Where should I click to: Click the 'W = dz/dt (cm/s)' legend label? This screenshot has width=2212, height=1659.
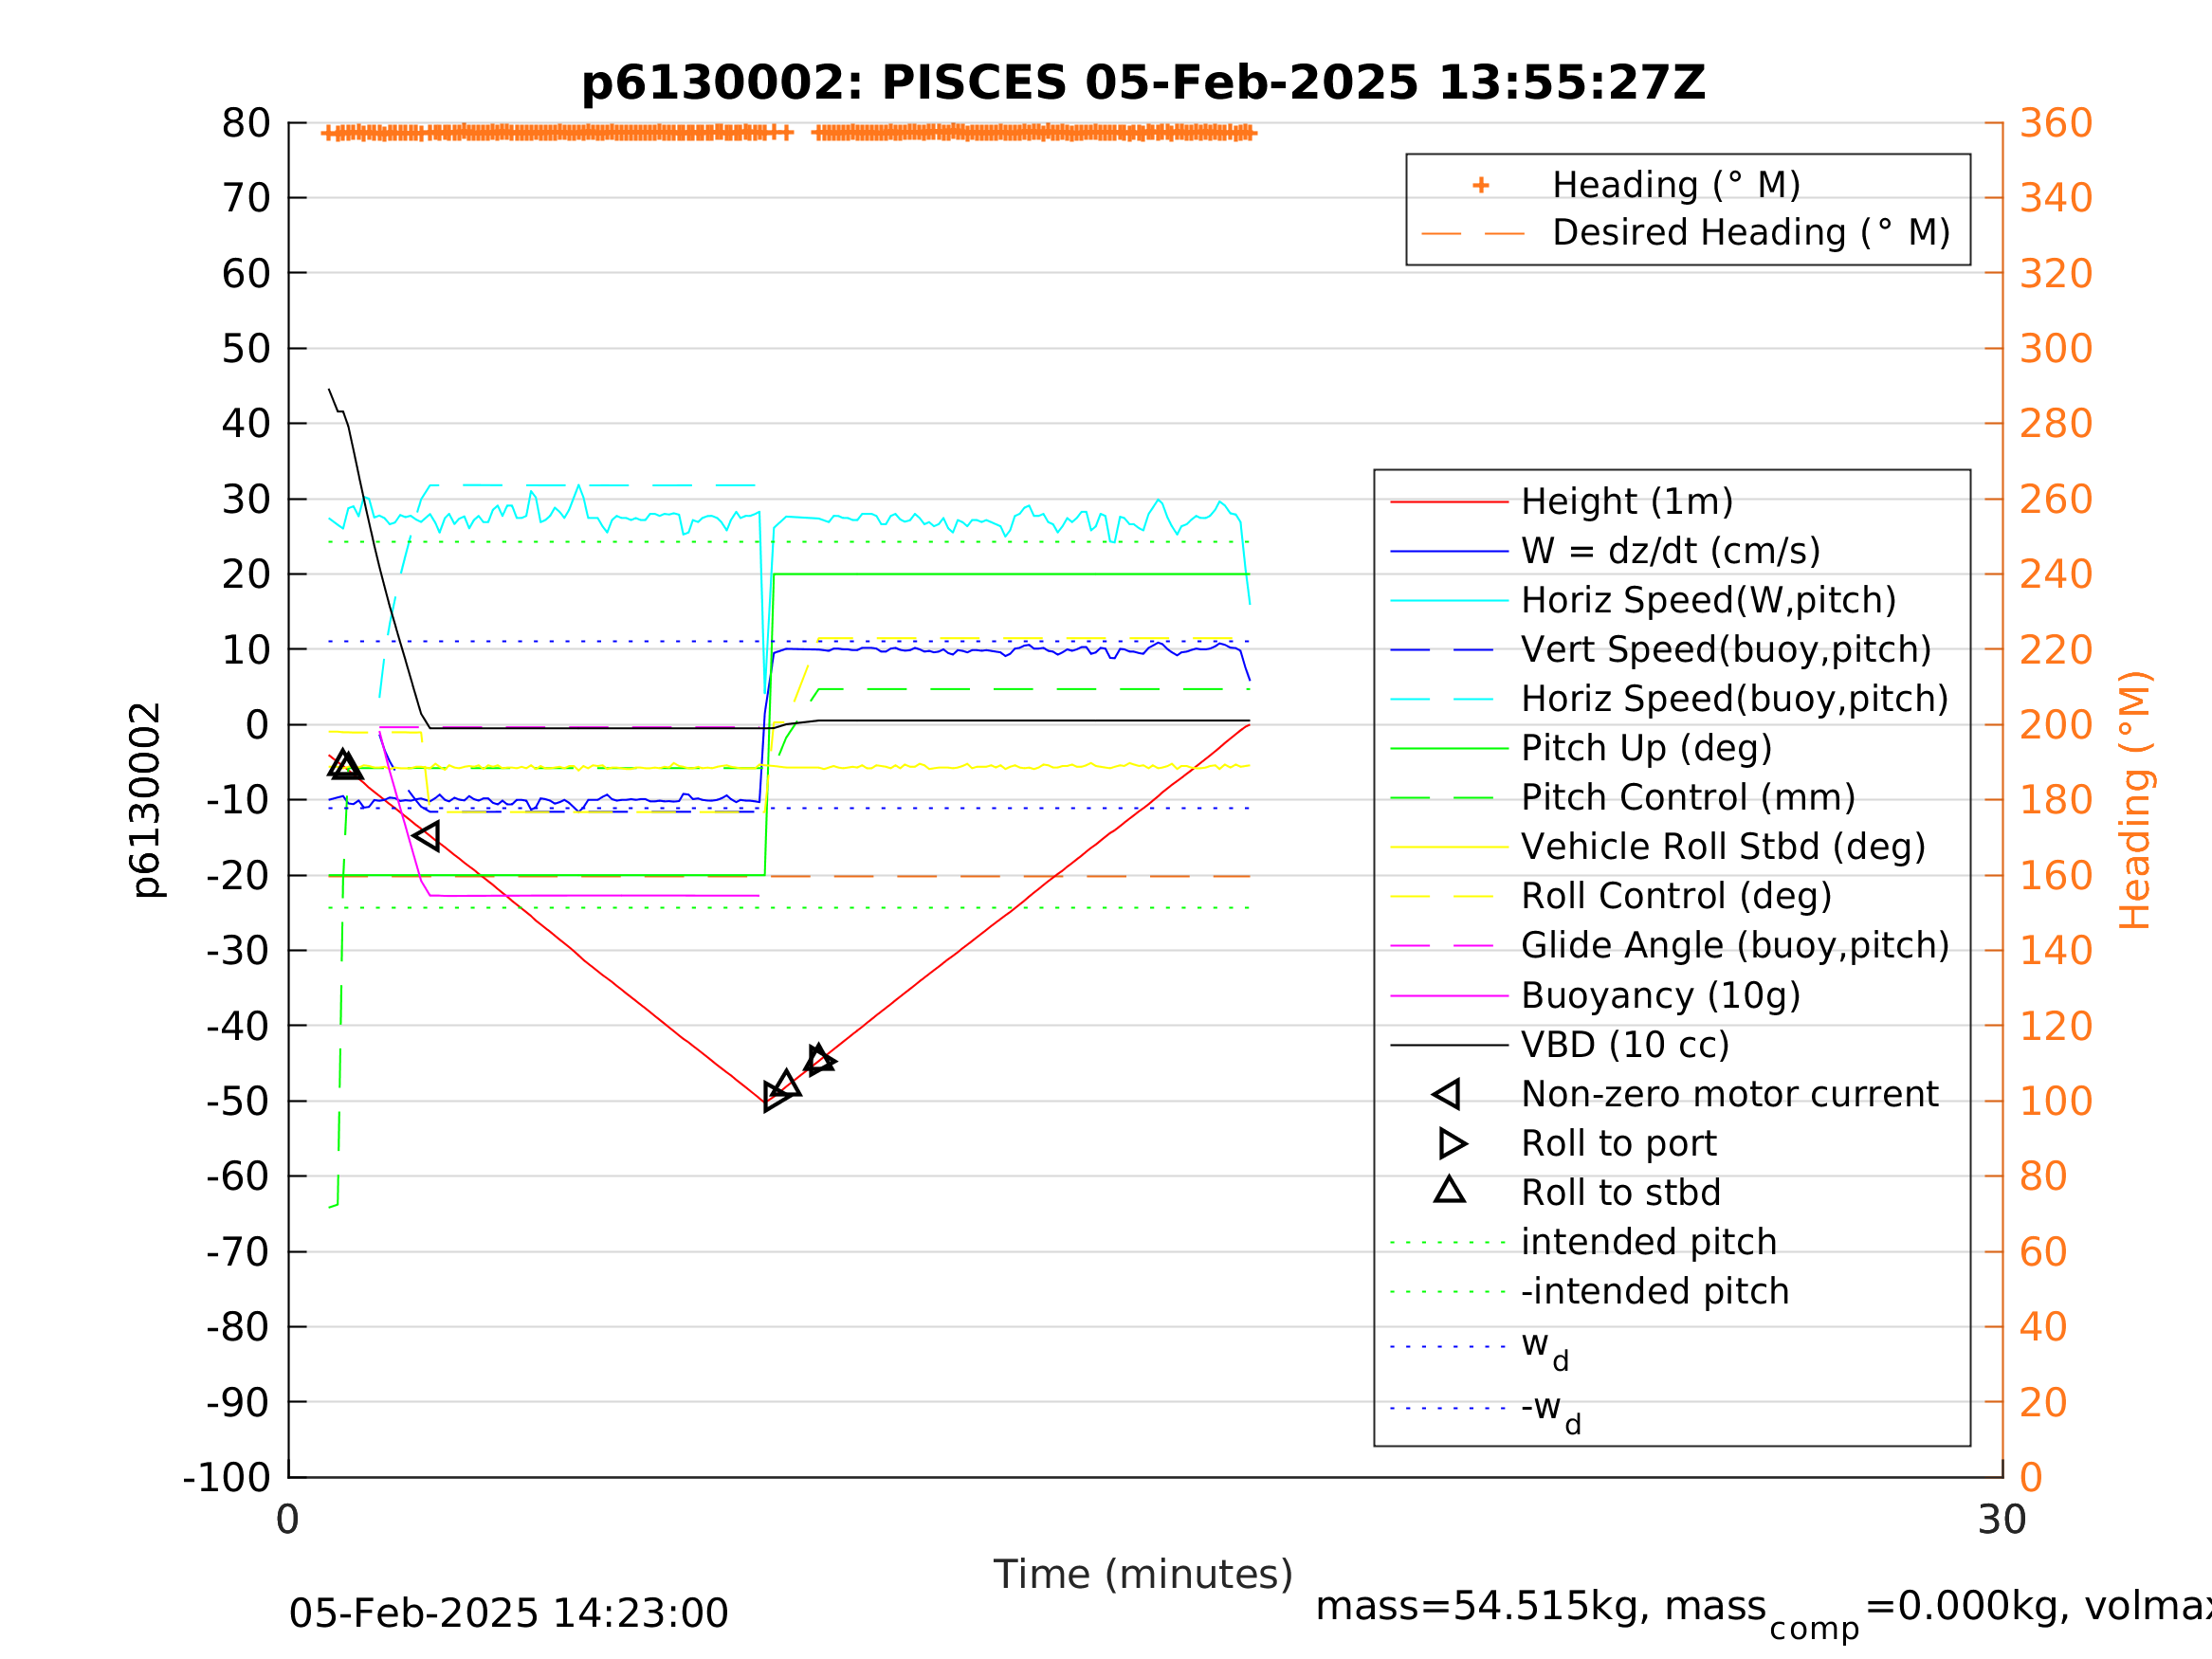point(1671,551)
